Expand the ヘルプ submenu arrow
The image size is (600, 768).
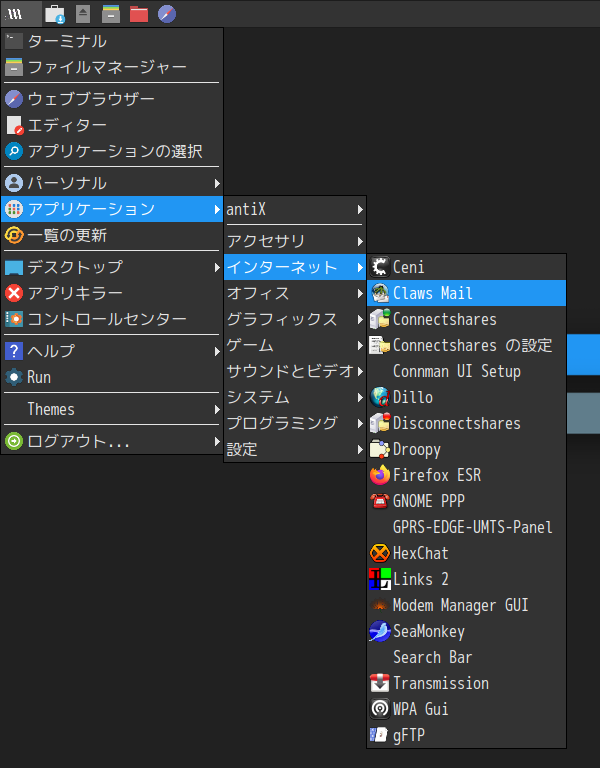tap(216, 351)
